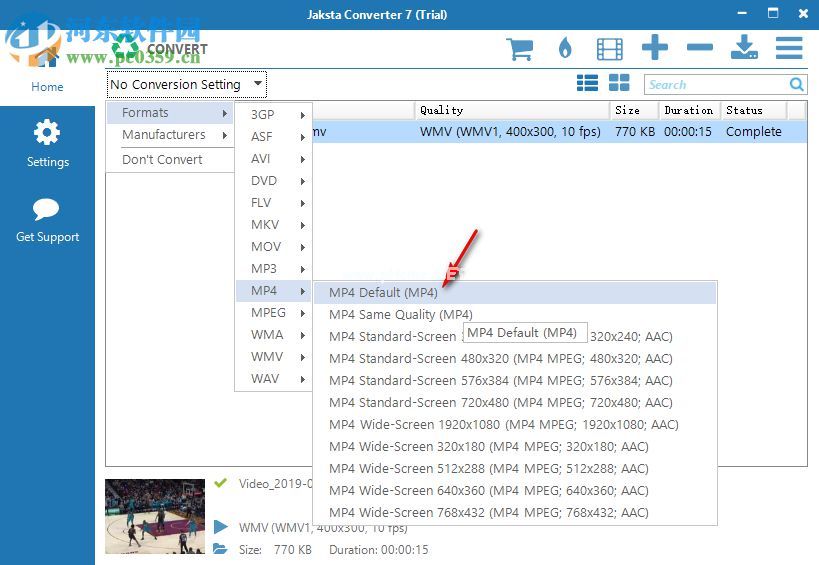Image resolution: width=819 pixels, height=565 pixels.
Task: Choose MP4 Same Quality (MP4) preset
Action: (401, 315)
